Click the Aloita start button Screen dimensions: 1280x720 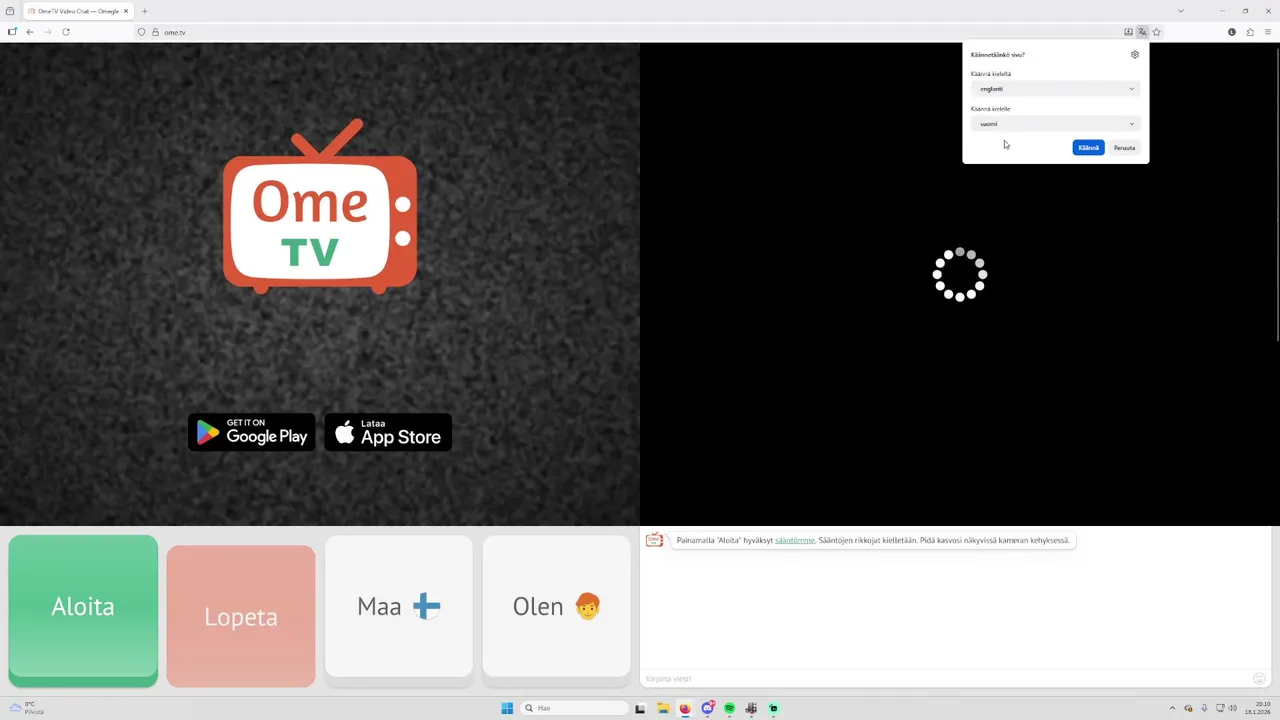point(83,609)
